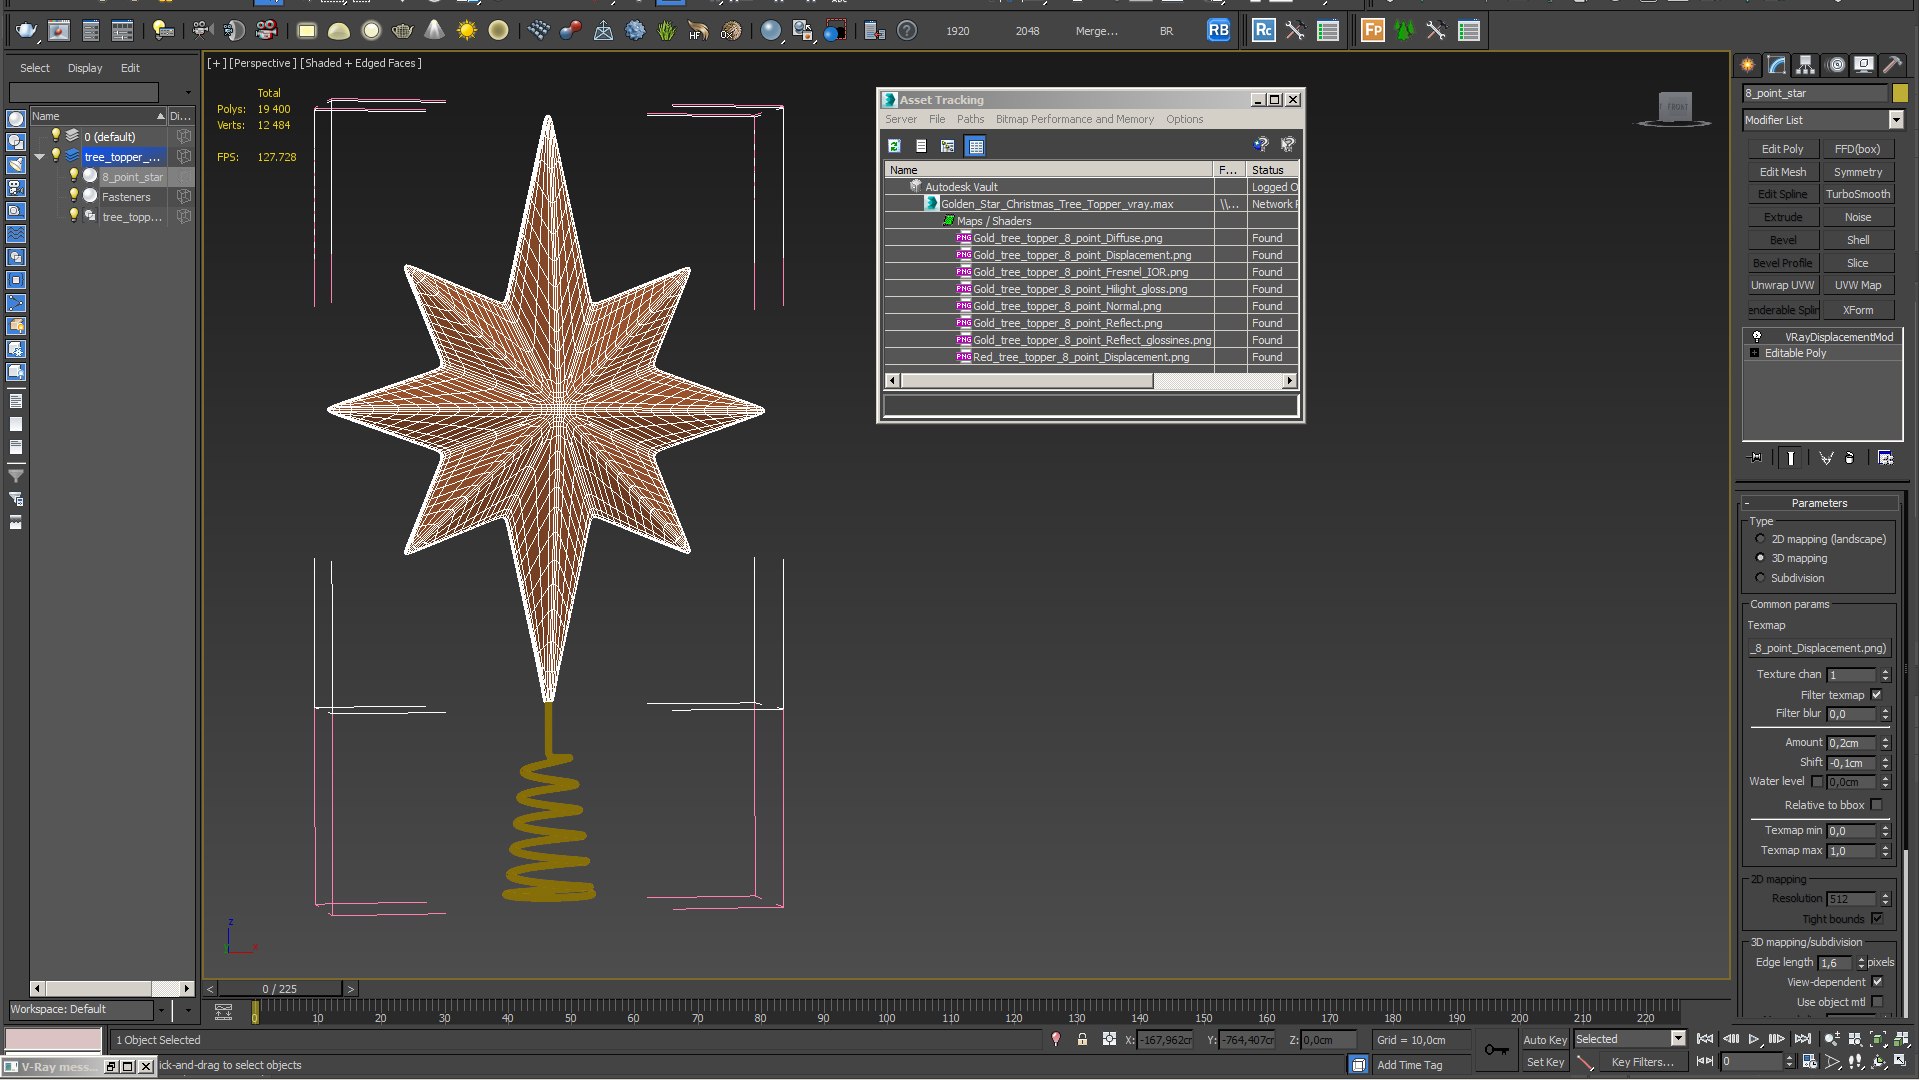Open the Display command panel tab

(x=1864, y=65)
